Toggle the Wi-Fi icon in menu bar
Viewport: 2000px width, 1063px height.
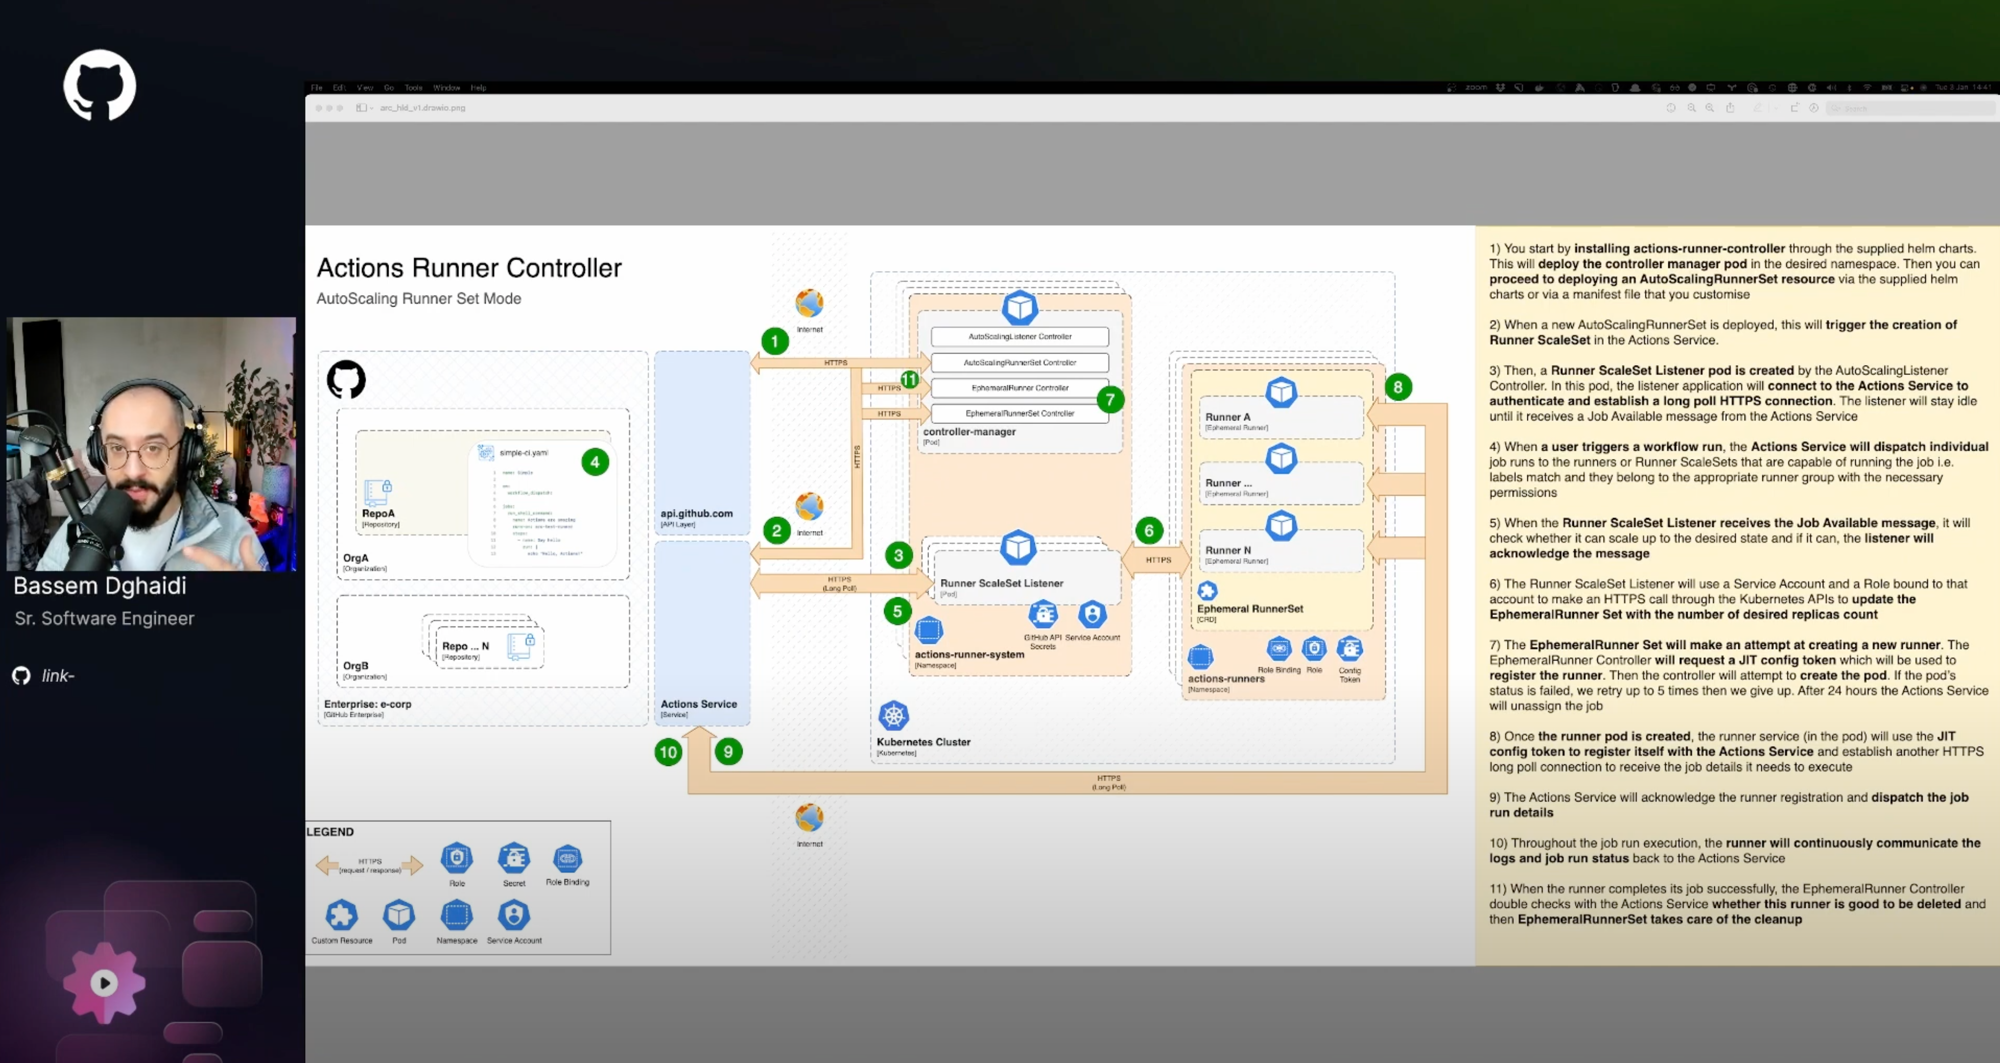point(1867,88)
